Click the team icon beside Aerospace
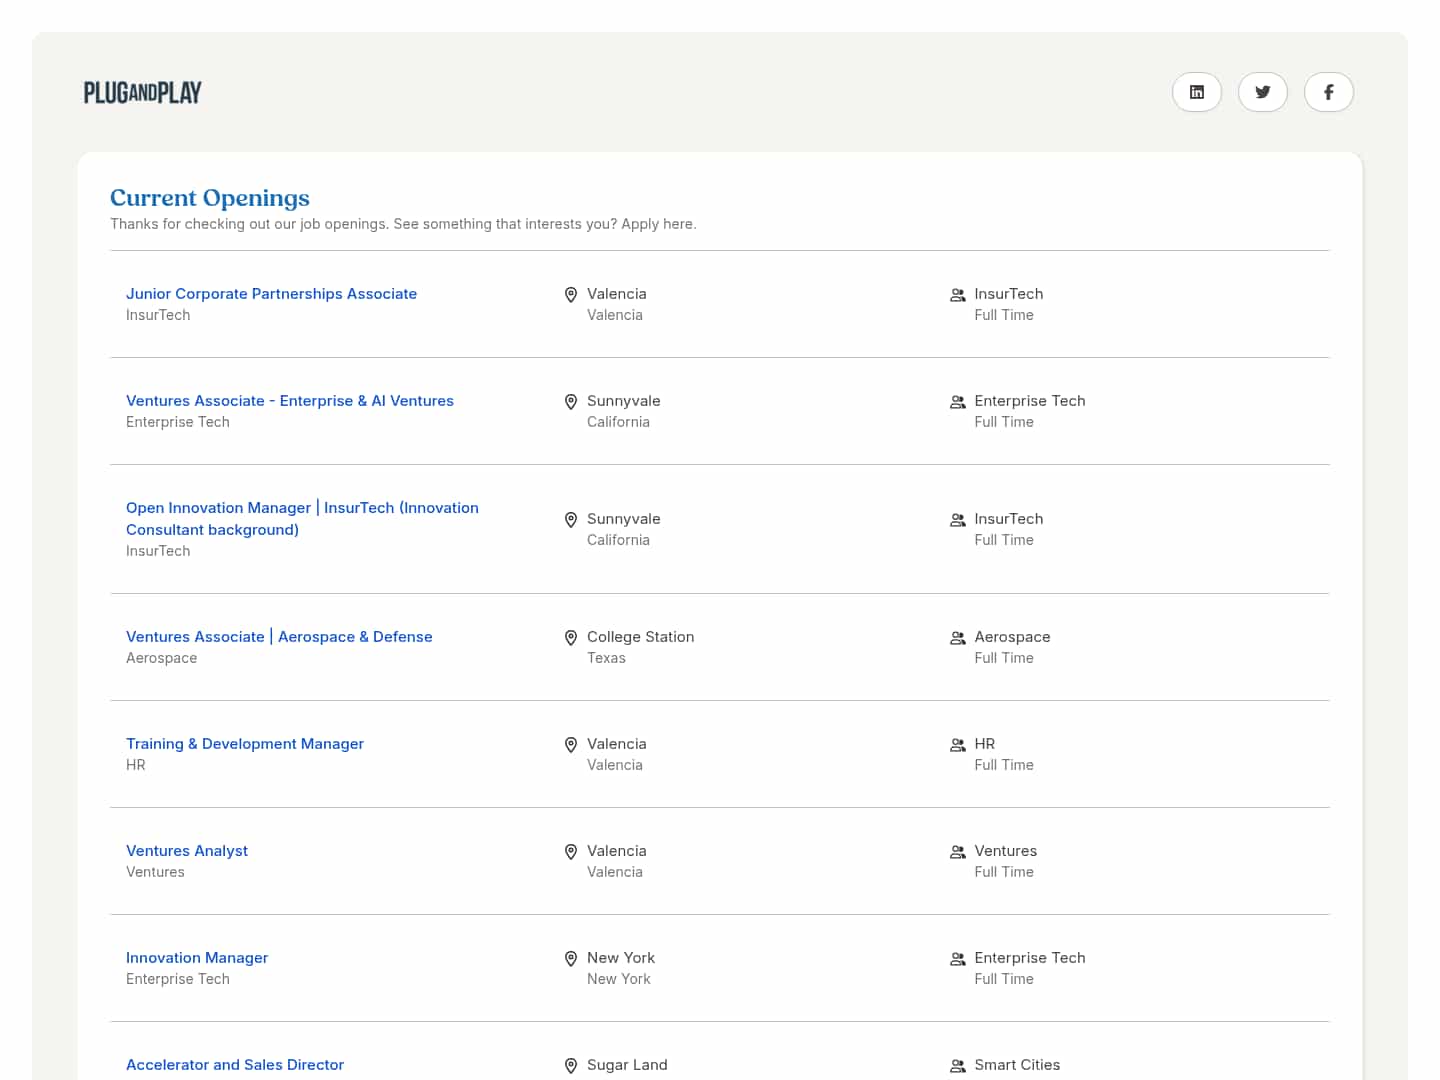1440x1080 pixels. click(957, 638)
